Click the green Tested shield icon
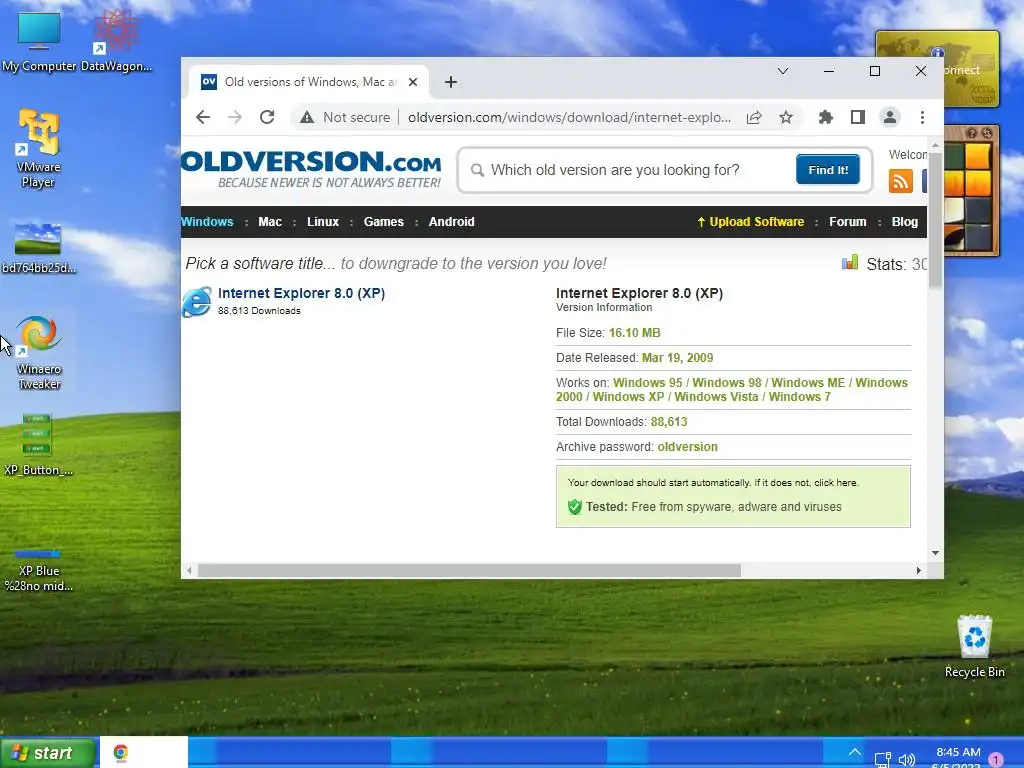The height and width of the screenshot is (768, 1024). [574, 507]
